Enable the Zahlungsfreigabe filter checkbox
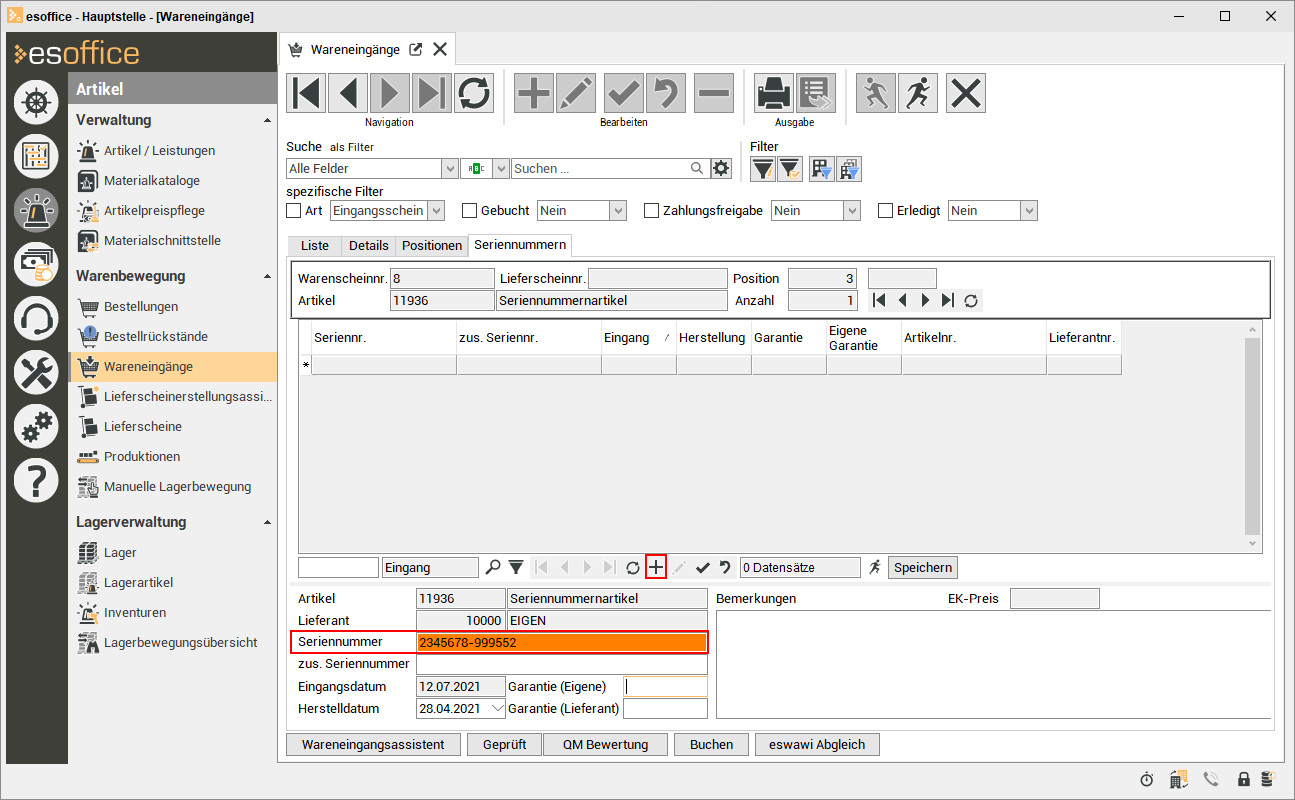This screenshot has height=800, width=1295. (x=651, y=211)
